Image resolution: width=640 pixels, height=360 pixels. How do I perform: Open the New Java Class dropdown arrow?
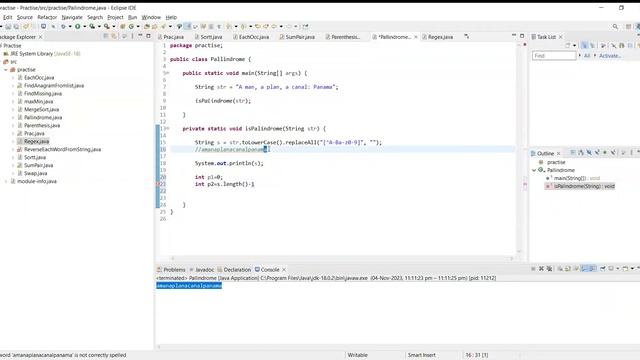coord(138,27)
